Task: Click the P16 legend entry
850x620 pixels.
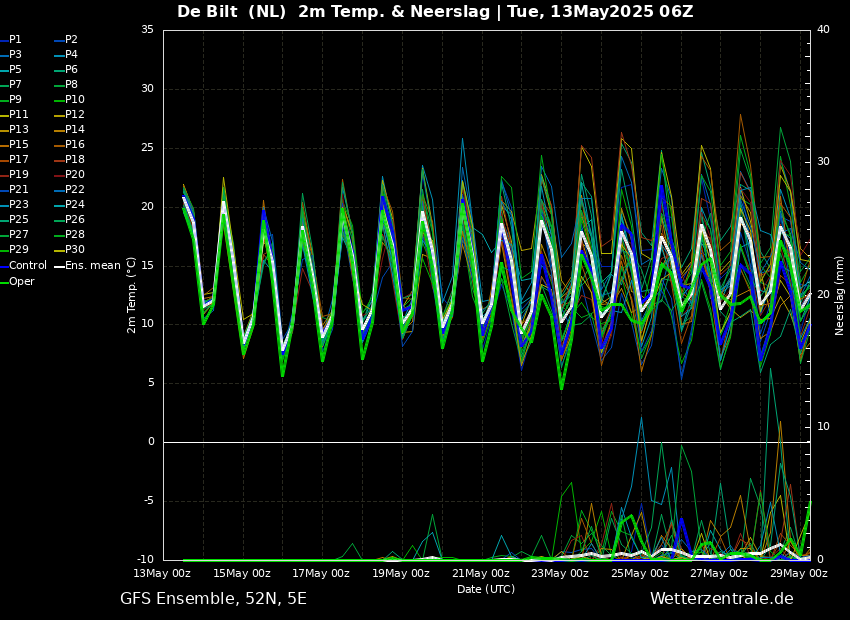Action: [x=75, y=145]
